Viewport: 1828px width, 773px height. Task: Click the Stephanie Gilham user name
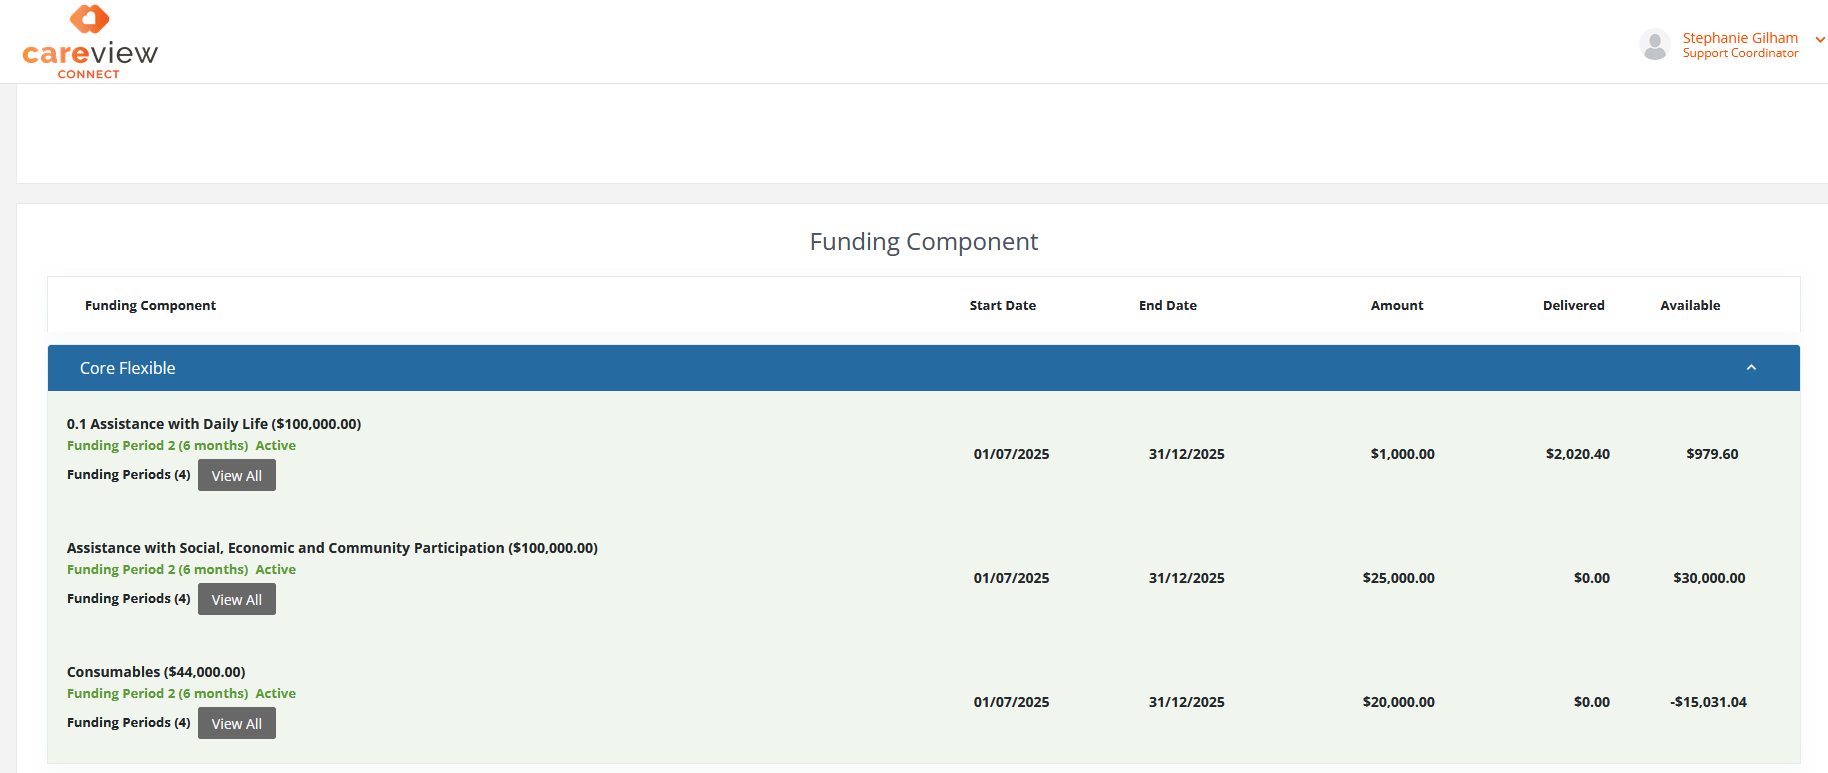1739,38
